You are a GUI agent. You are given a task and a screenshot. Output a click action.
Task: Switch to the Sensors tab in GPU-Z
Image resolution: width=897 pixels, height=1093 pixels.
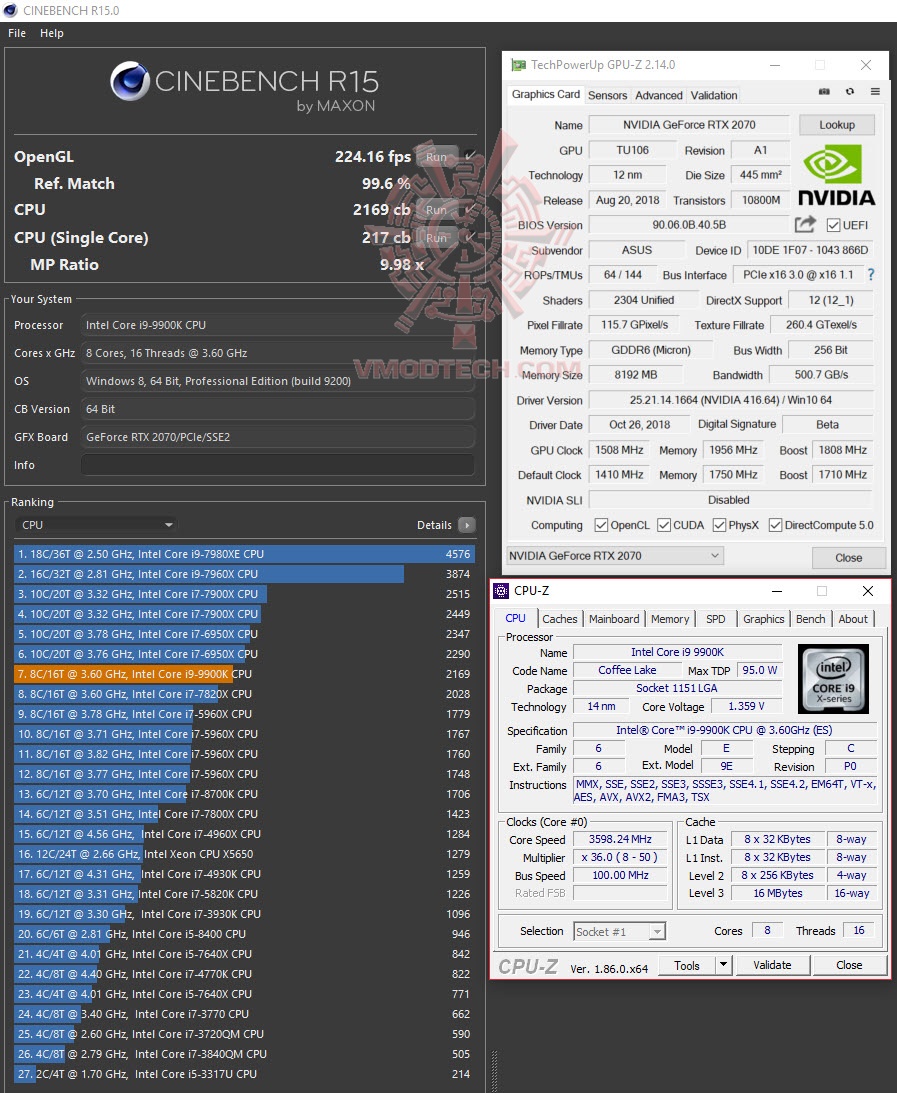[607, 95]
